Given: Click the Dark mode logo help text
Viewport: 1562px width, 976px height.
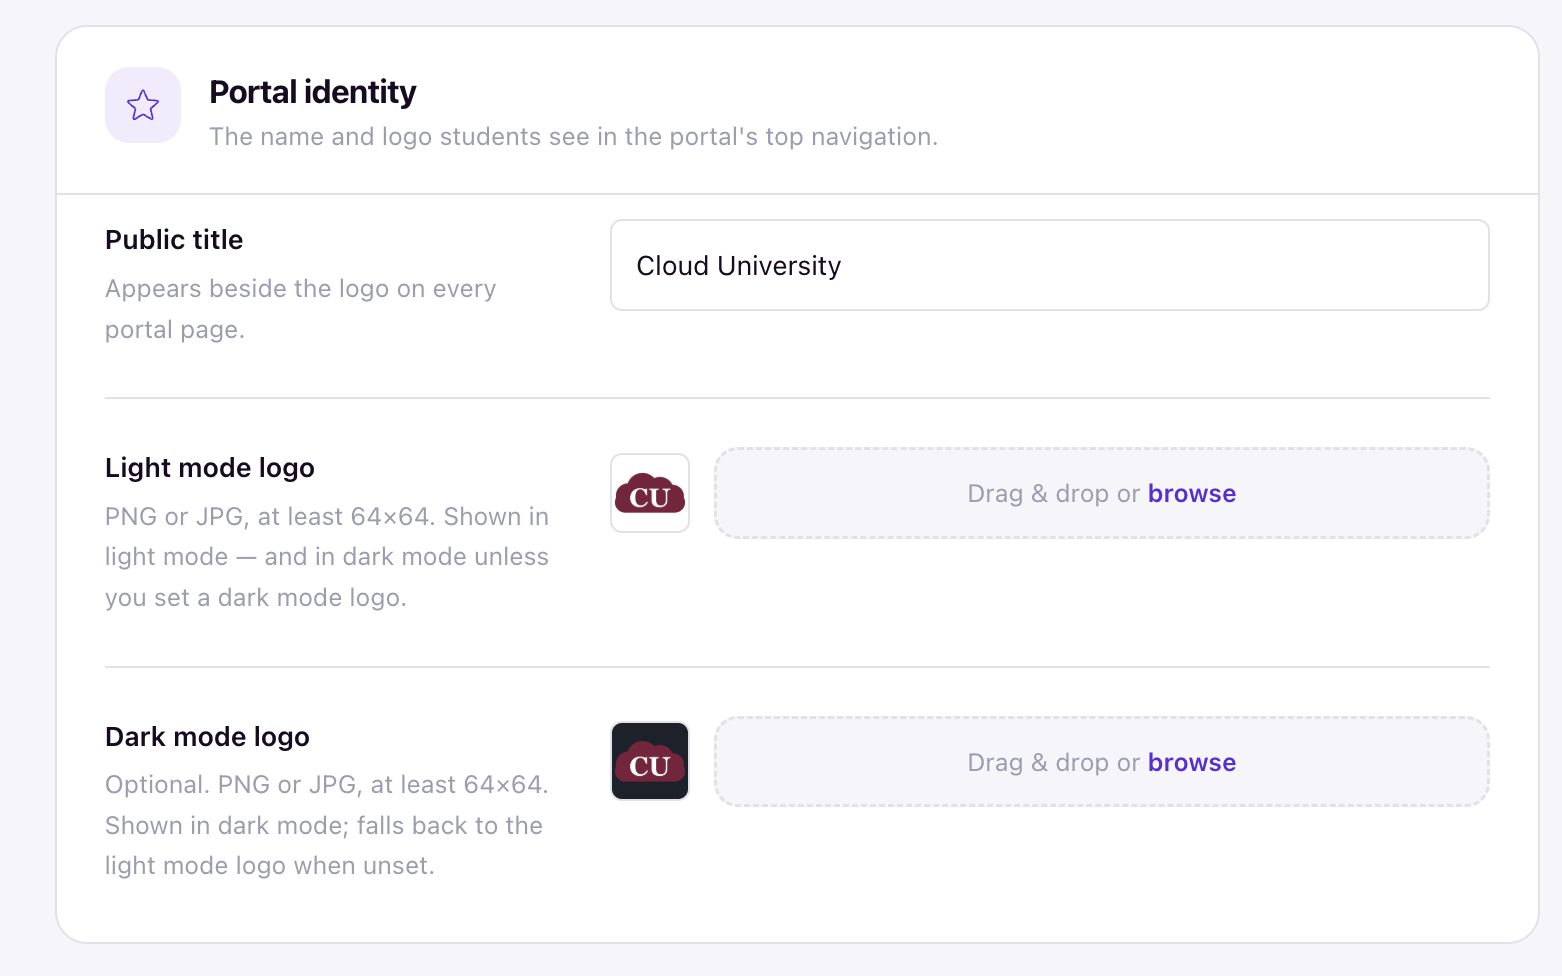Looking at the screenshot, I should click(x=327, y=825).
